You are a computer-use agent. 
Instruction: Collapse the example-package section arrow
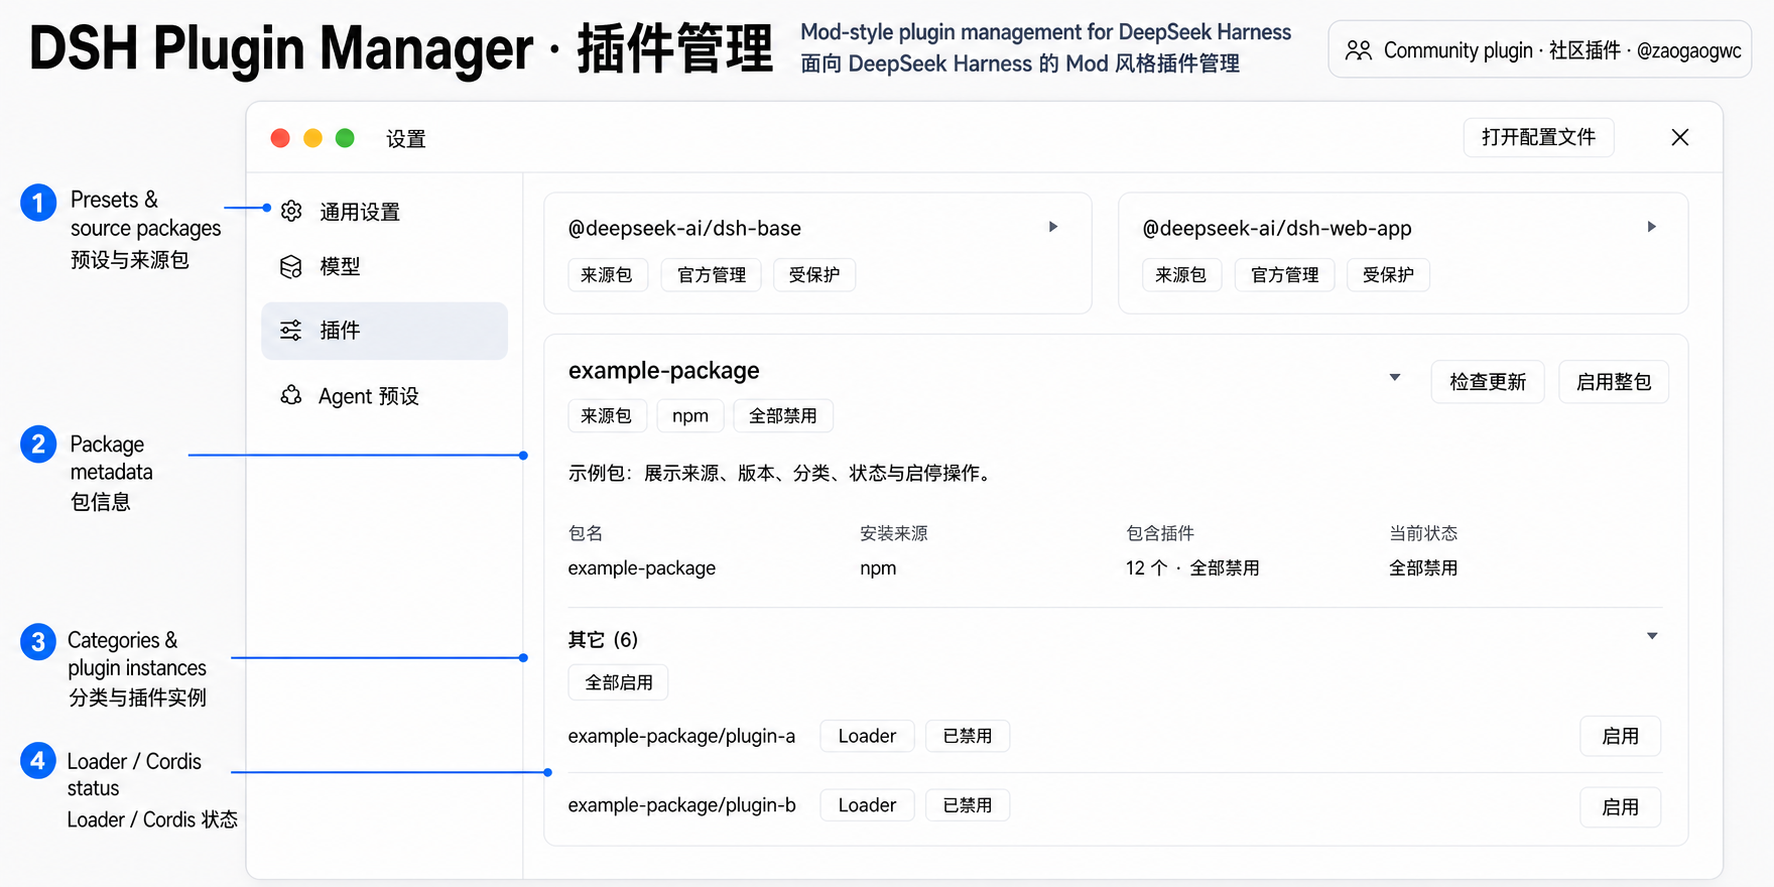click(x=1395, y=377)
